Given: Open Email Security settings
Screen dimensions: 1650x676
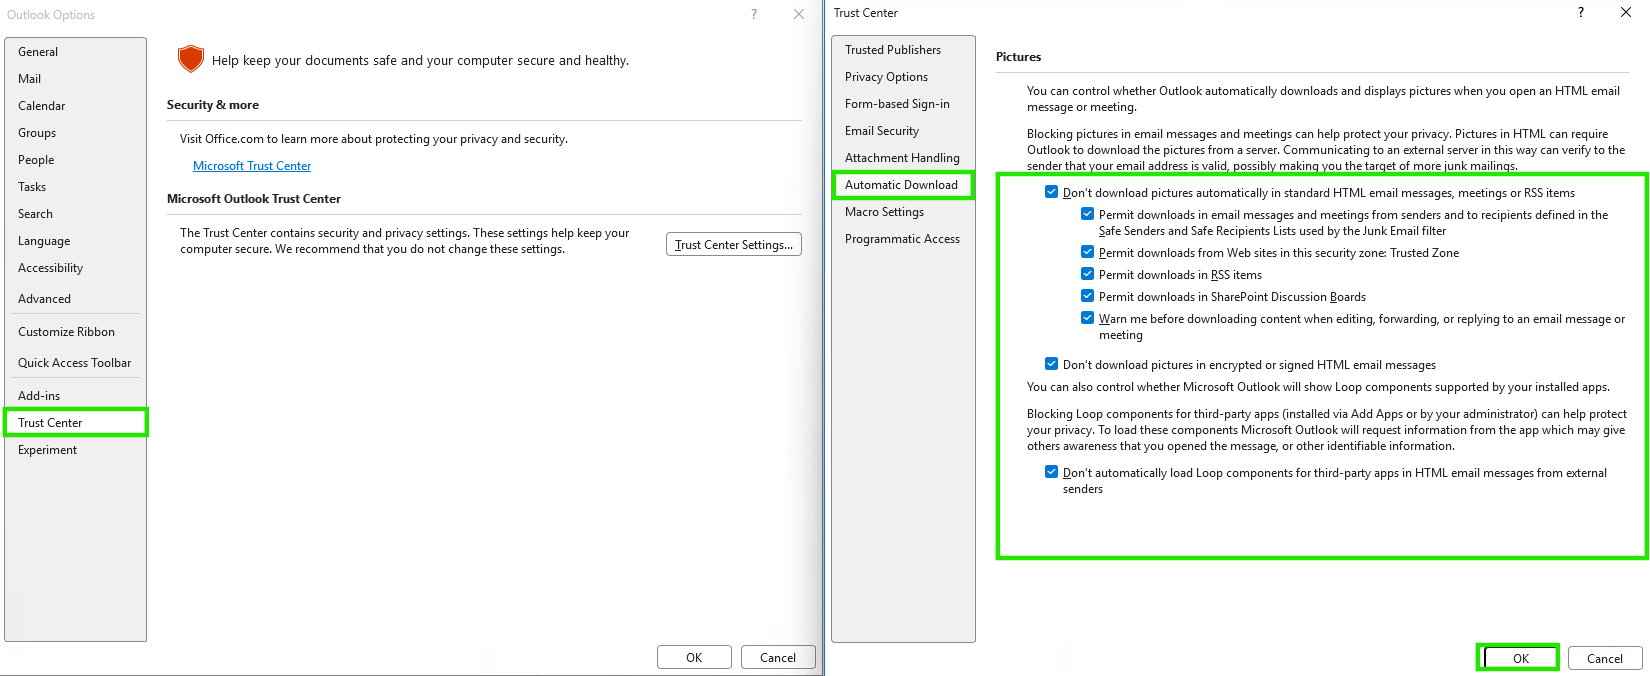Looking at the screenshot, I should tap(903, 131).
